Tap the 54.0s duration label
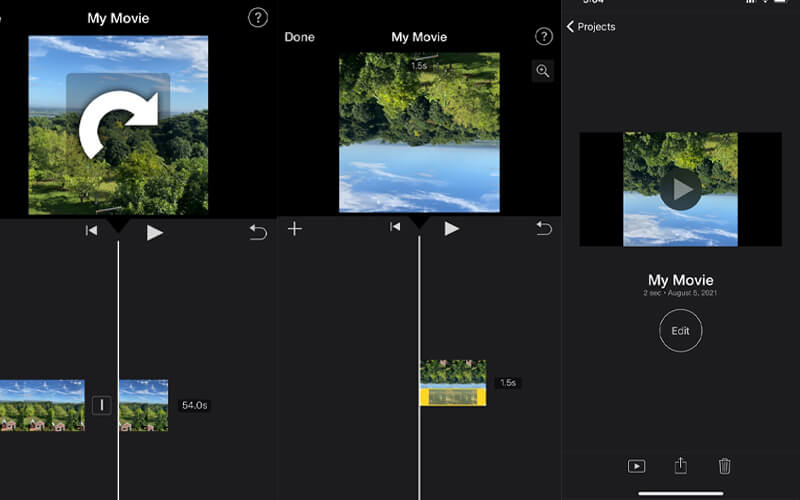 194,405
